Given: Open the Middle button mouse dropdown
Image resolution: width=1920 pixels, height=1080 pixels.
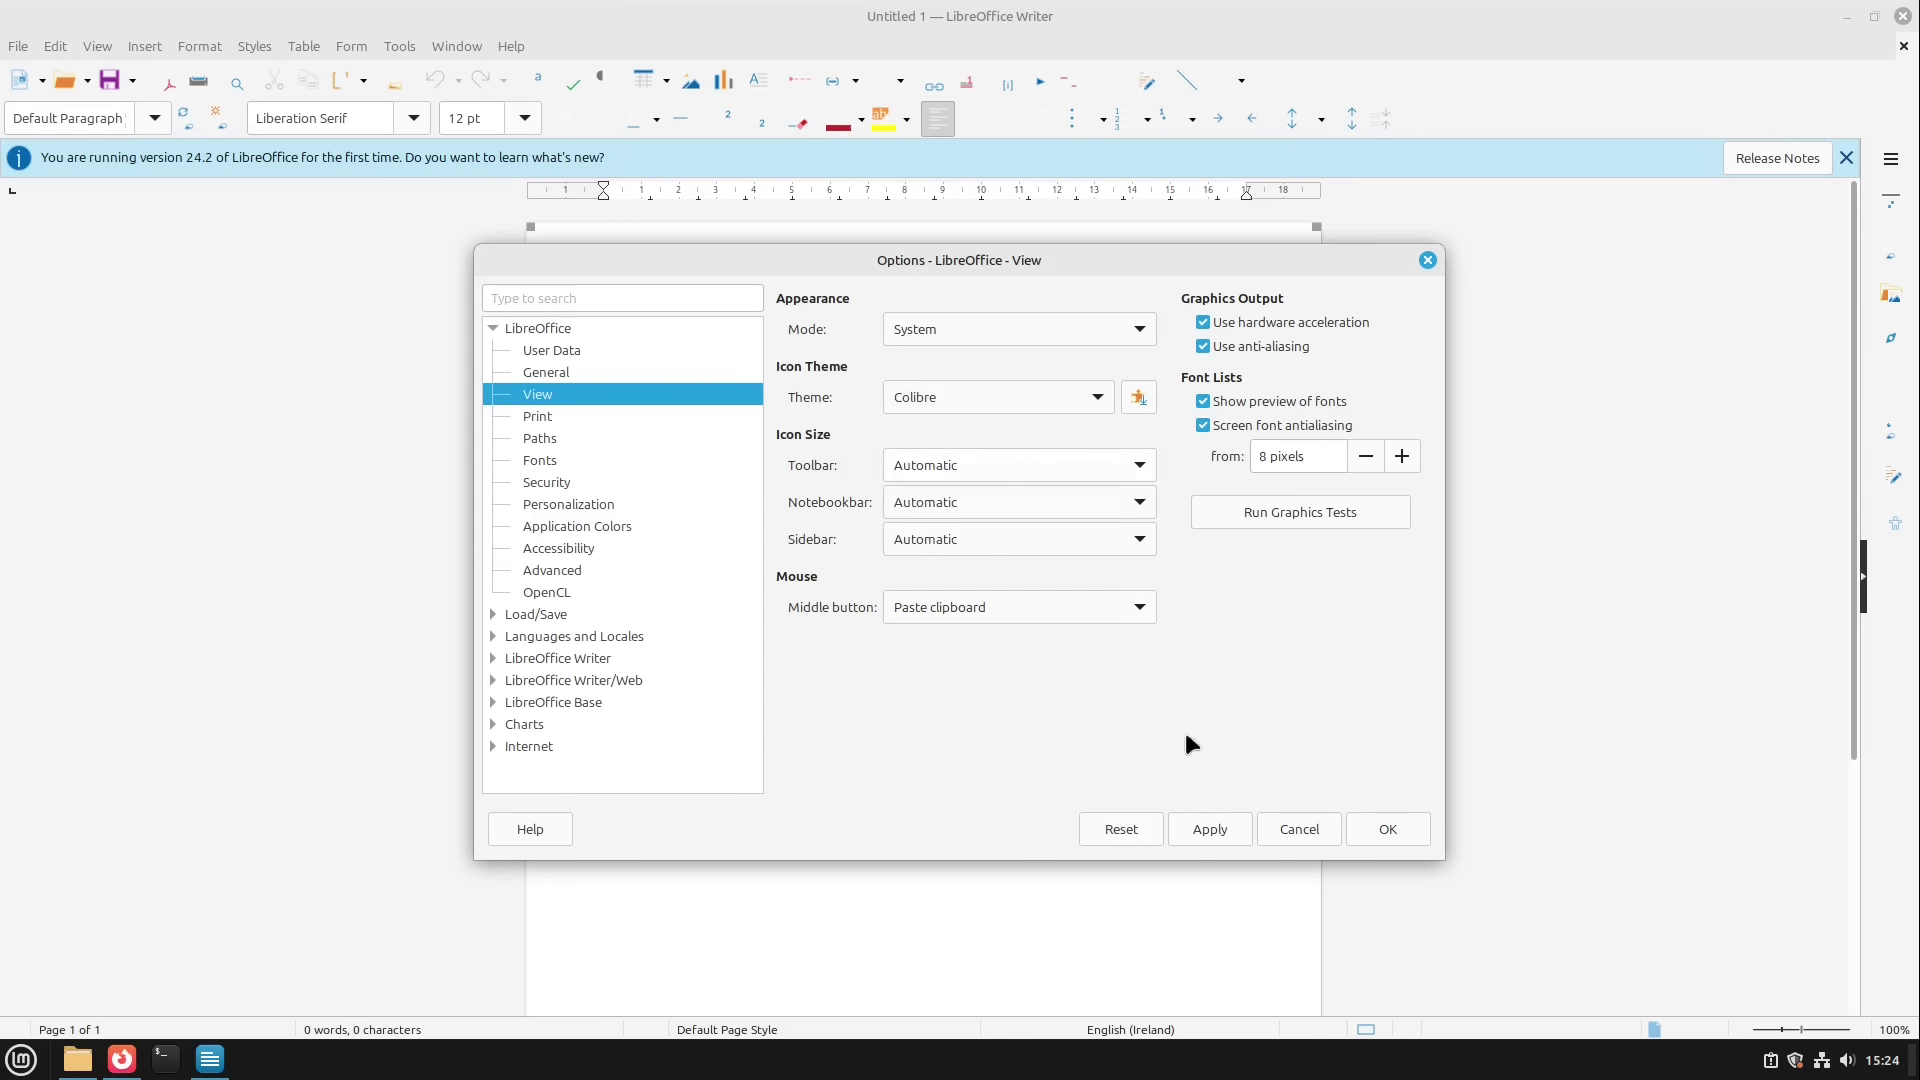Looking at the screenshot, I should (1019, 608).
